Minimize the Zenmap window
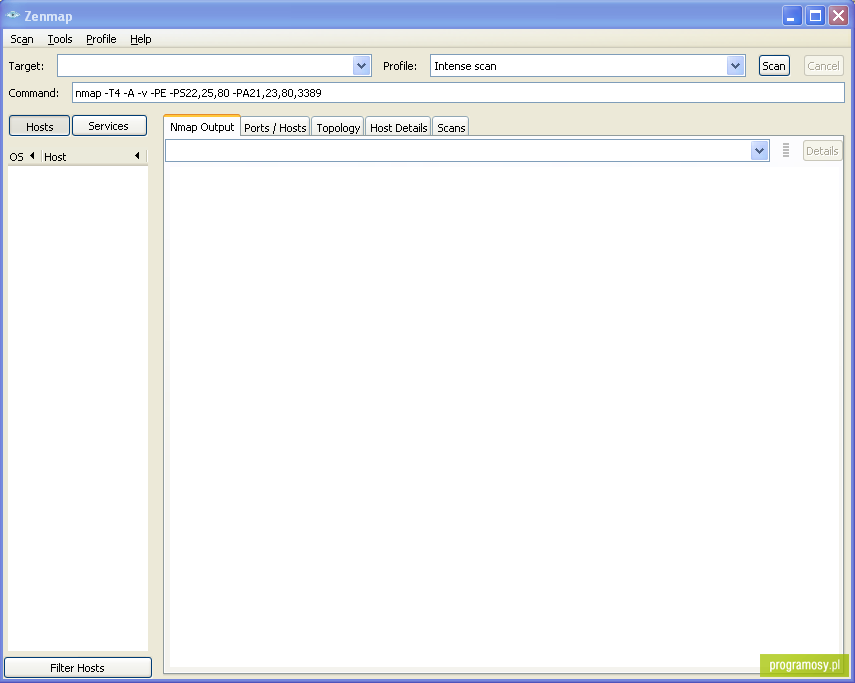The image size is (855, 683). pos(791,16)
